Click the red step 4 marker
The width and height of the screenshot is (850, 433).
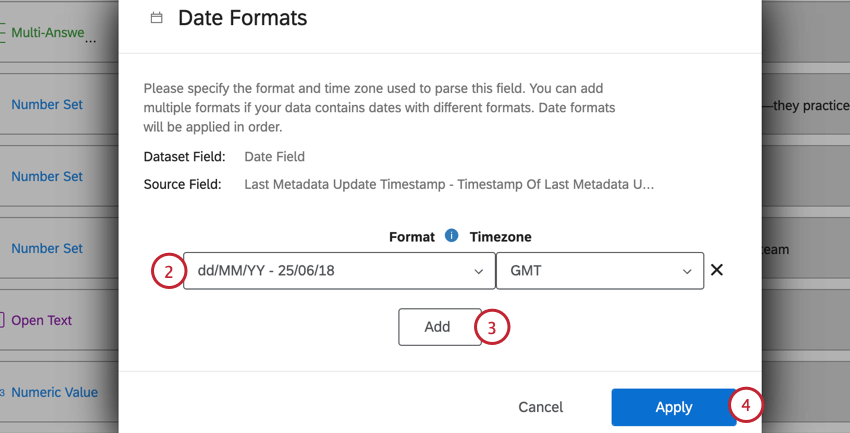[x=746, y=407]
